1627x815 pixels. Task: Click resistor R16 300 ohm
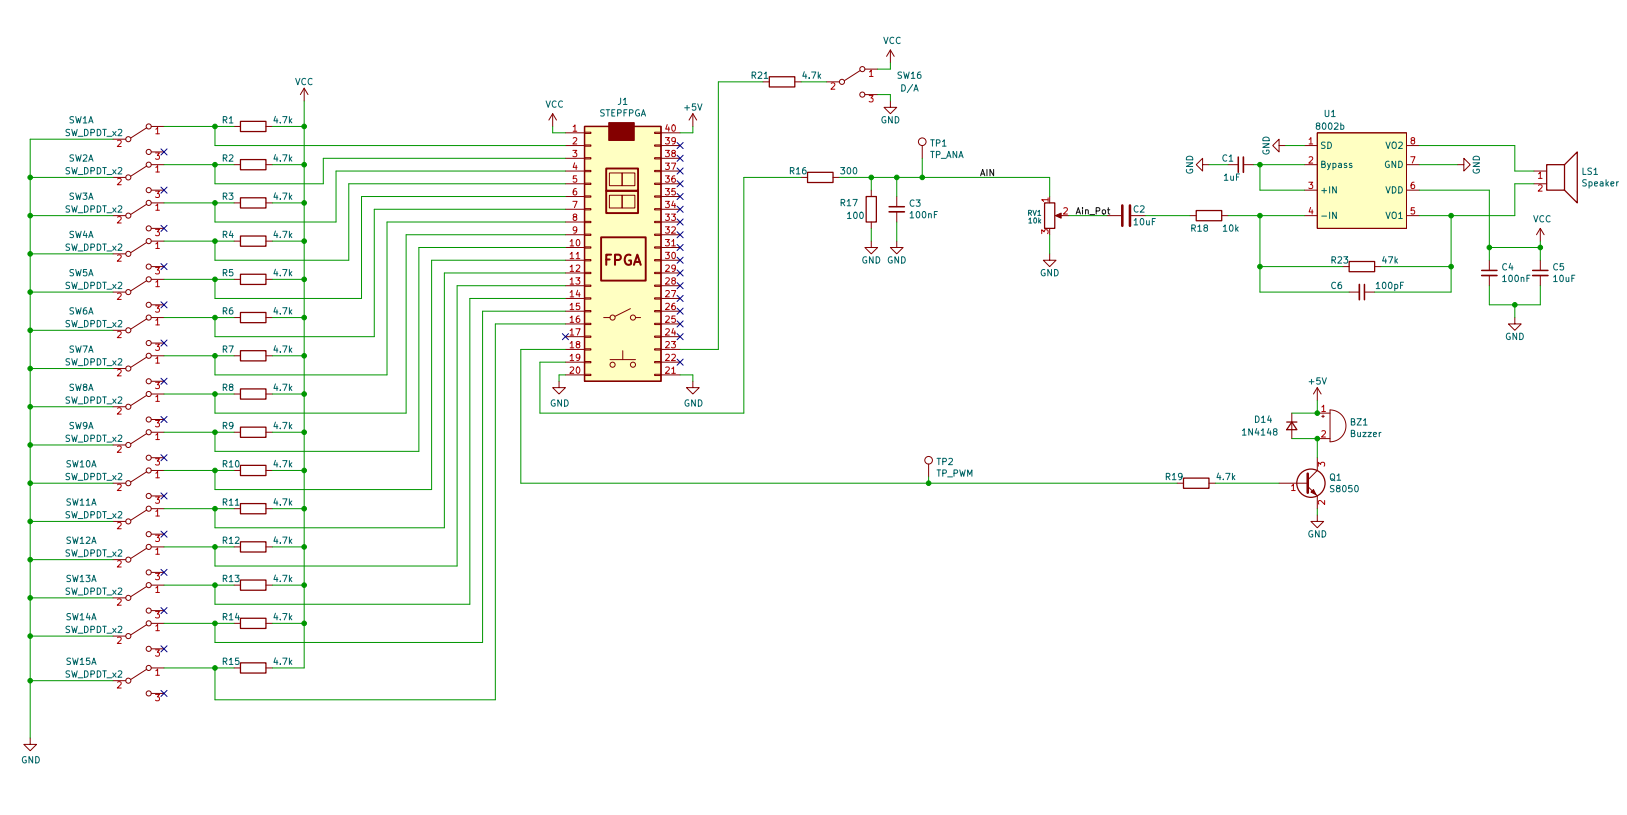point(820,177)
